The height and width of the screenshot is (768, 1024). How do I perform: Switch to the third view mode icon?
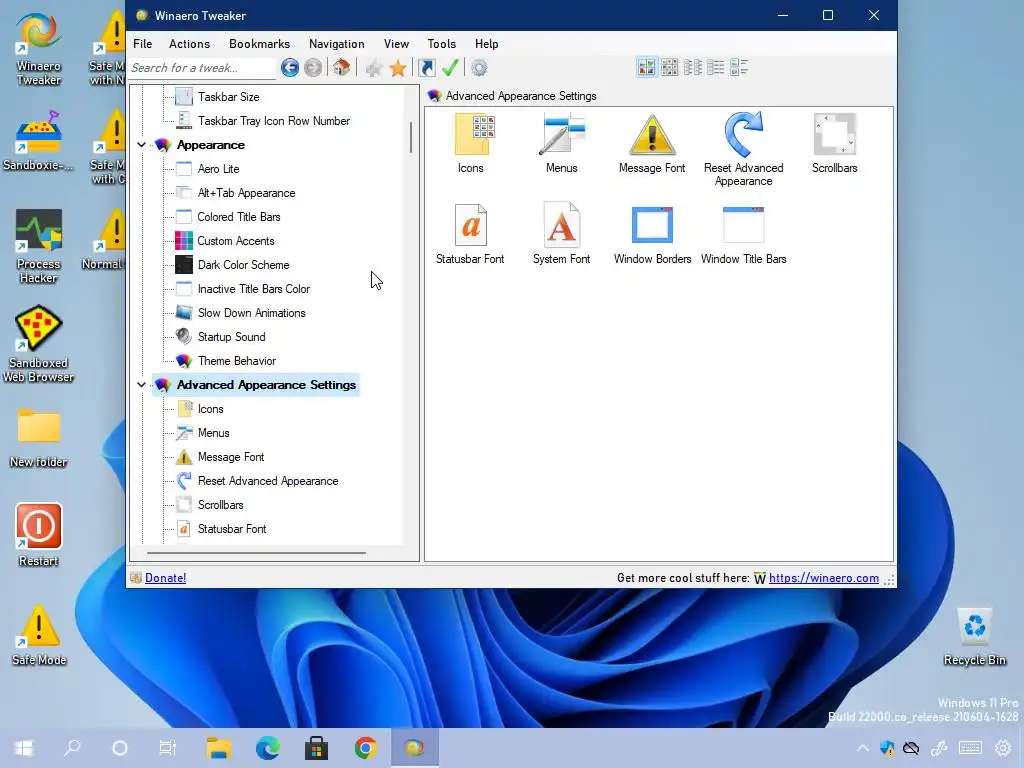(692, 67)
